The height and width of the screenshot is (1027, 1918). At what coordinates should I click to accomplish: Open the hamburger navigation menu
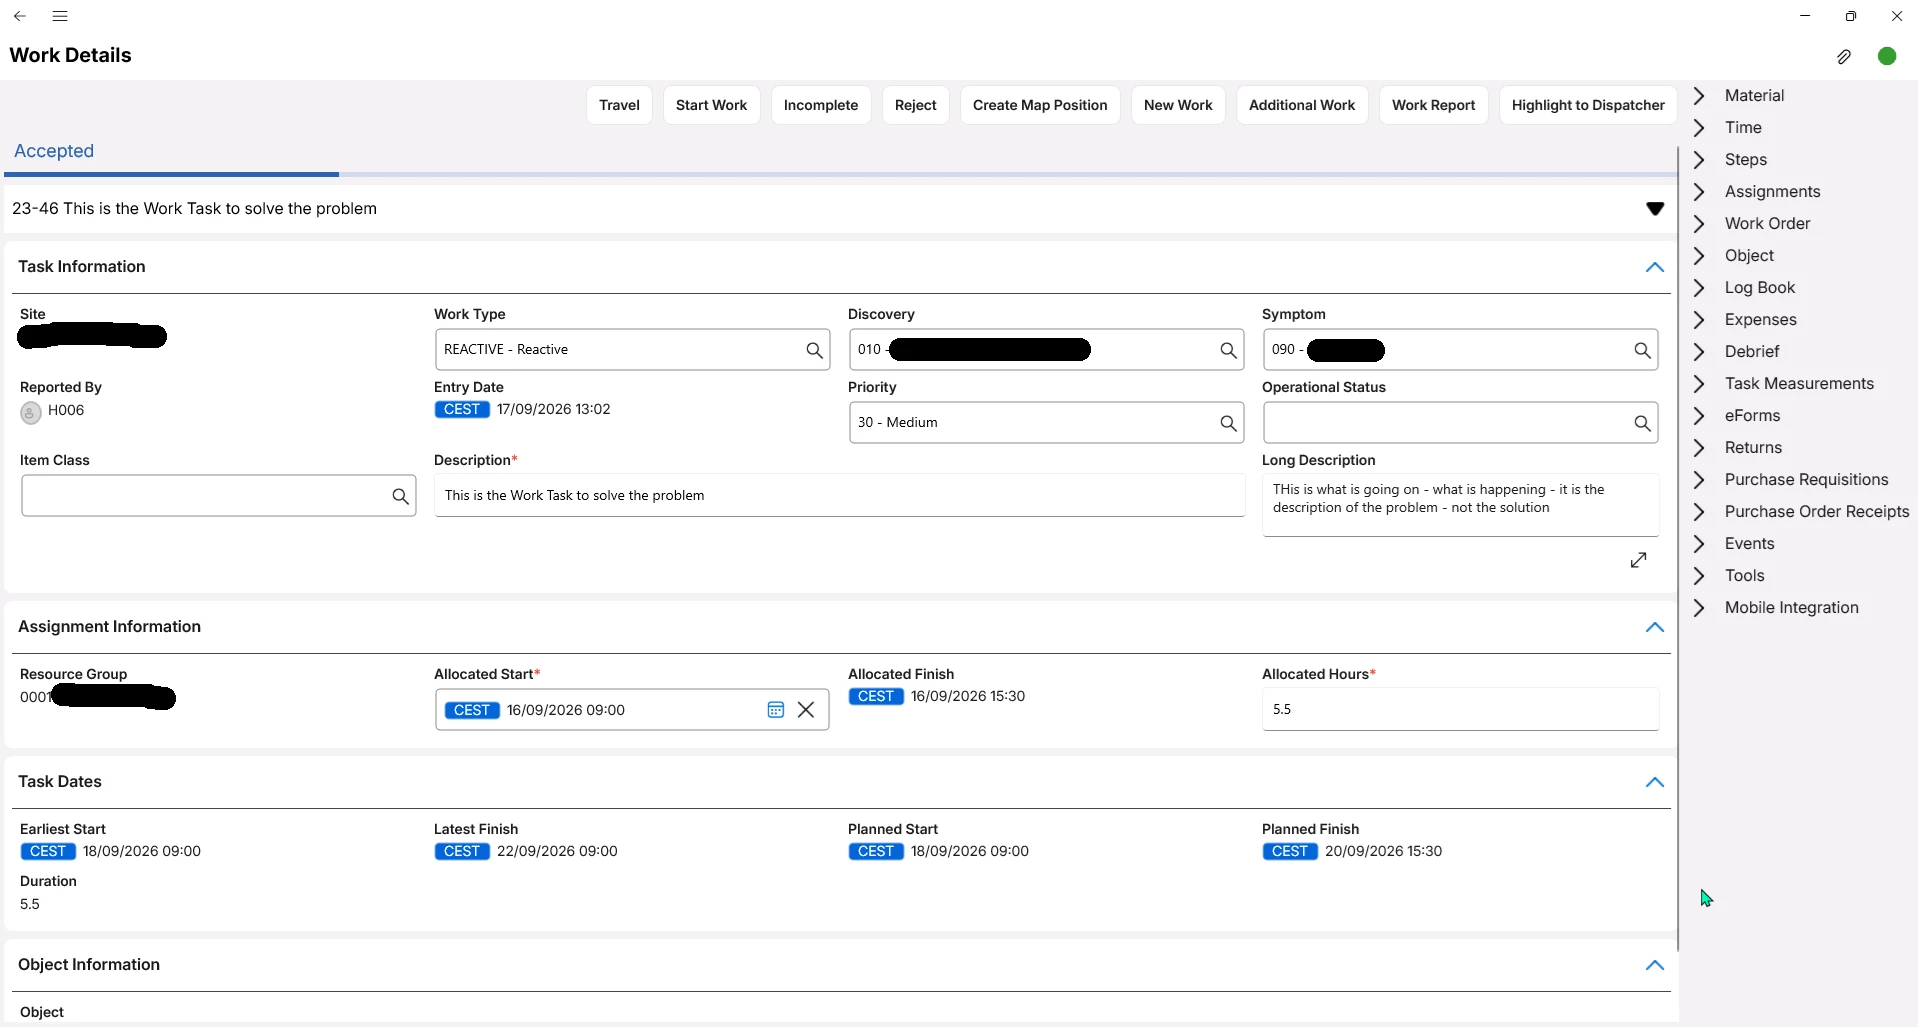60,16
